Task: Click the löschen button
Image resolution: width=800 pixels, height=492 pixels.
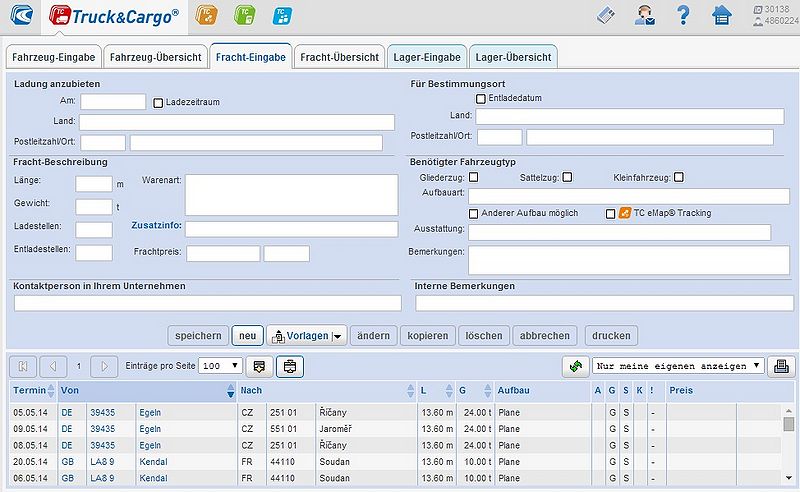Action: (x=484, y=336)
